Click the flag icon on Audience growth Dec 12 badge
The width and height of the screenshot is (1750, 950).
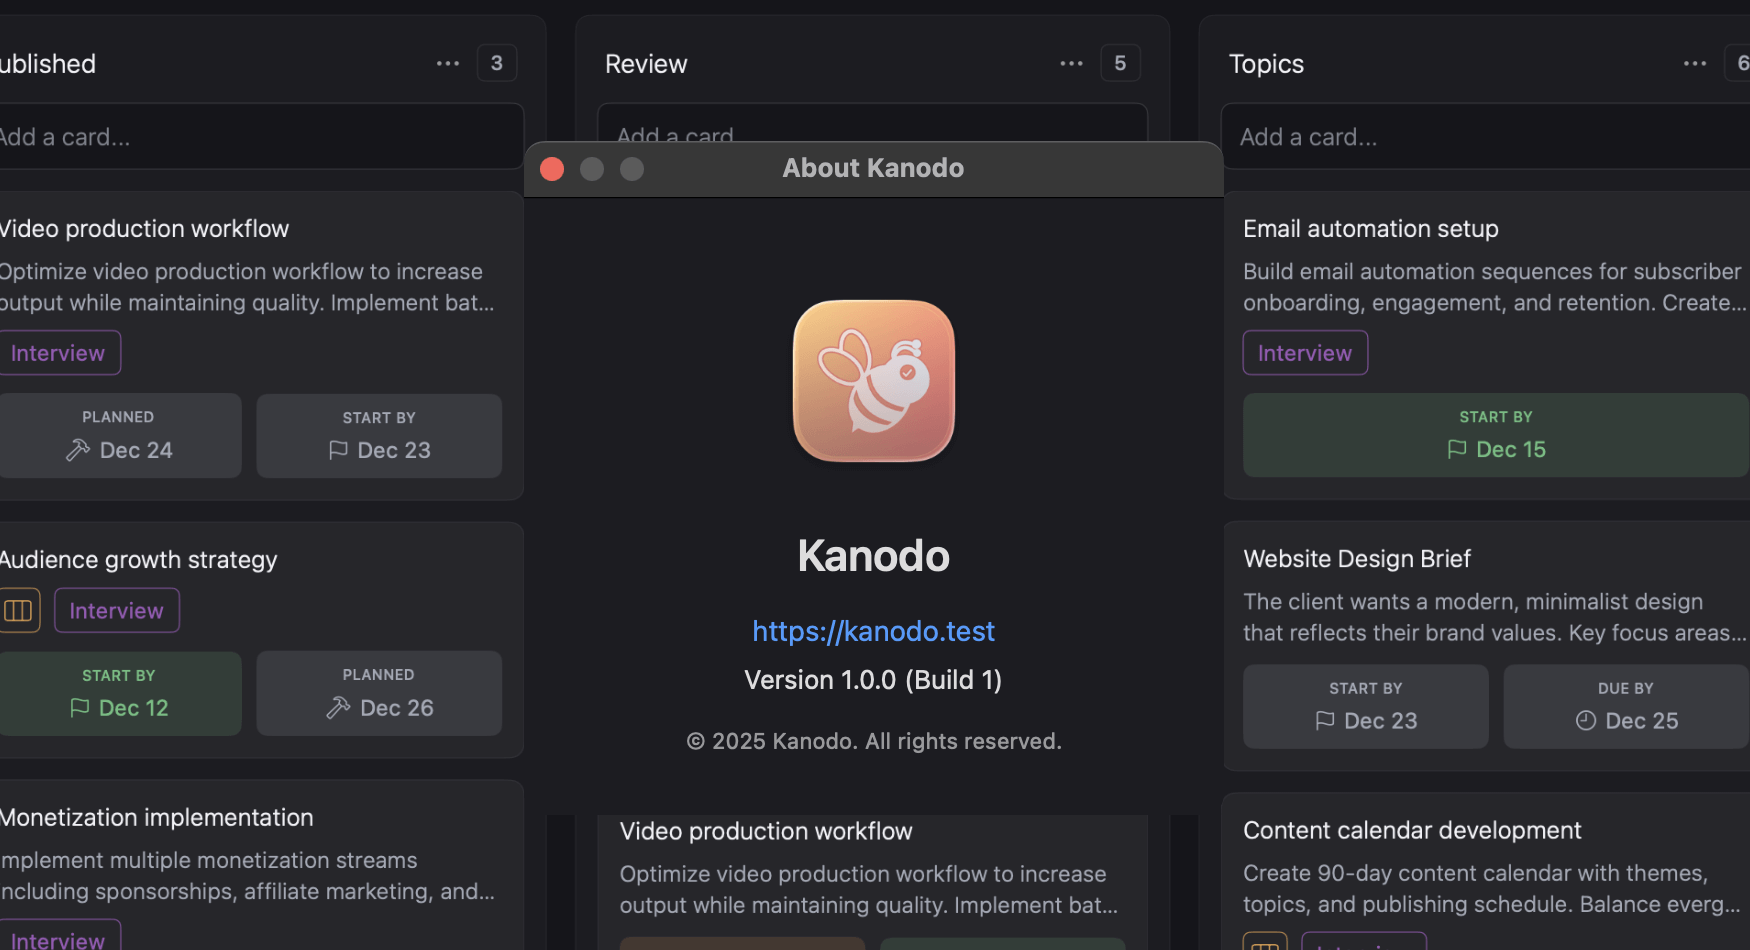[x=79, y=707]
